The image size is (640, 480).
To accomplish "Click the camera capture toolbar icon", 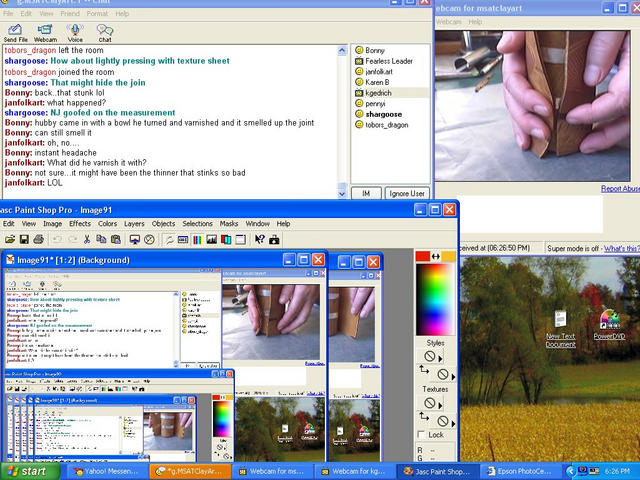I will [274, 240].
